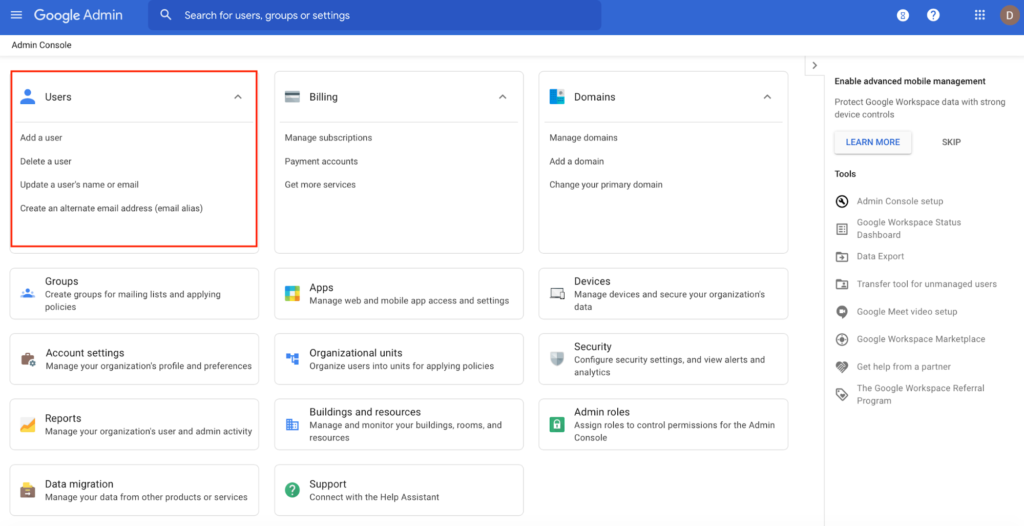The image size is (1024, 526).
Task: Open the Groups card title
Action: pyautogui.click(x=61, y=281)
